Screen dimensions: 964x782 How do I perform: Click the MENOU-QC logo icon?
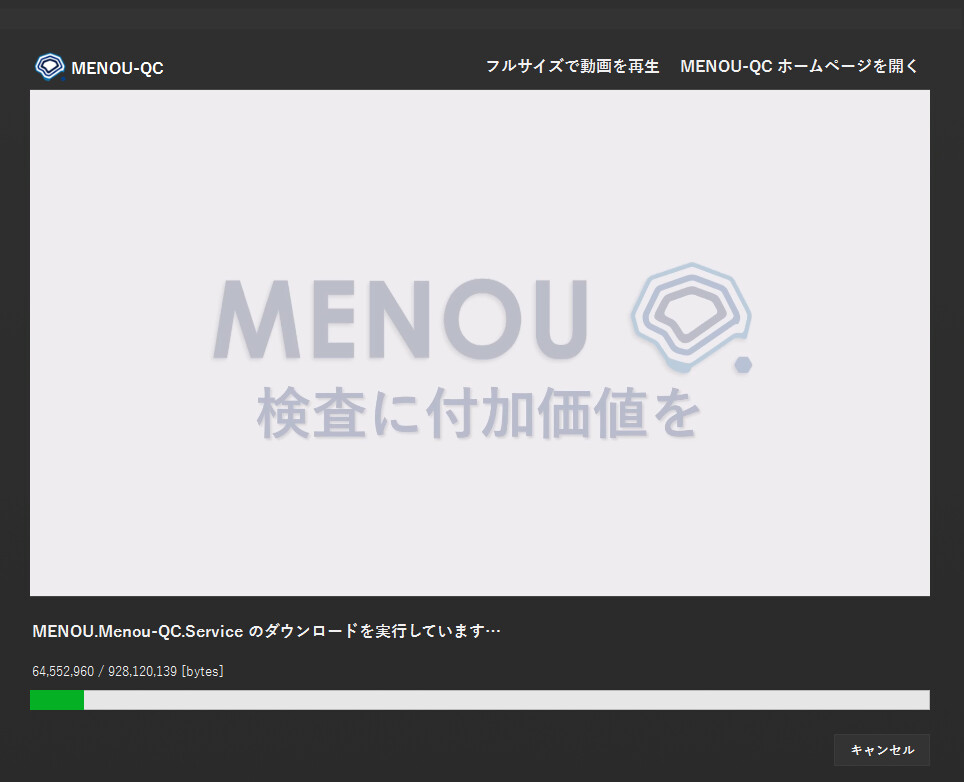50,67
